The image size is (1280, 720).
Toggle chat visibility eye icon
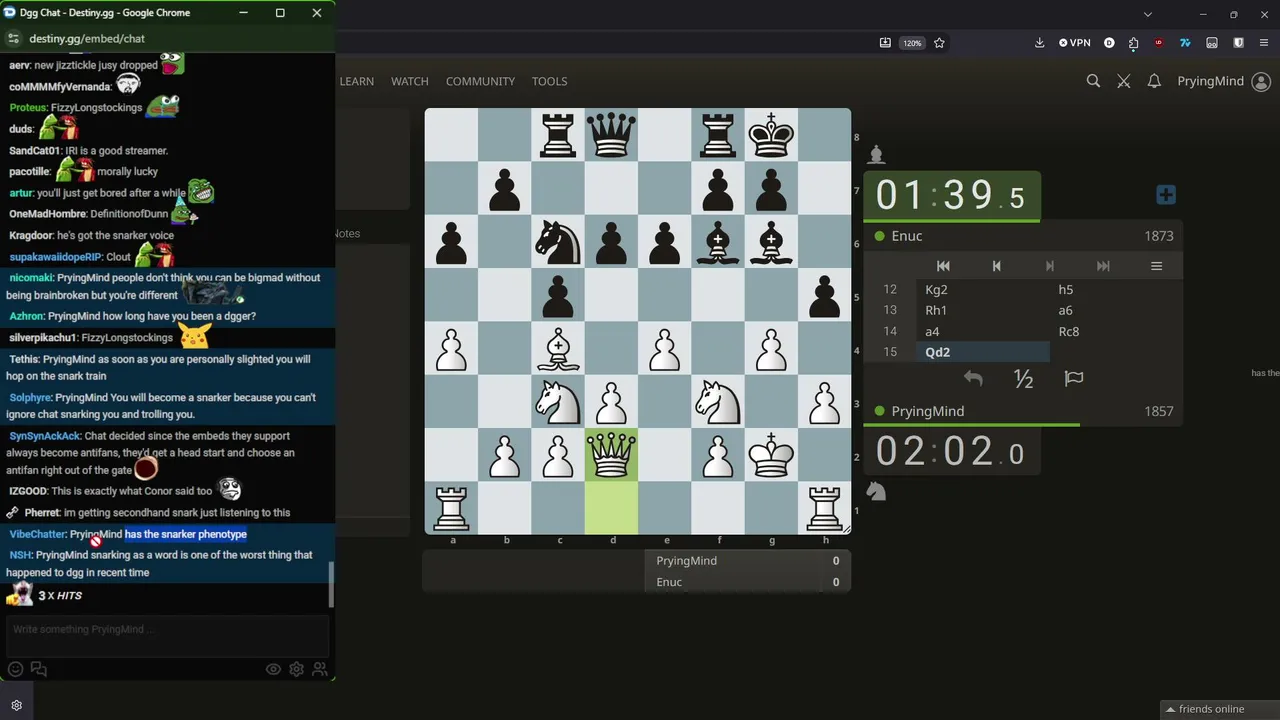click(x=273, y=669)
